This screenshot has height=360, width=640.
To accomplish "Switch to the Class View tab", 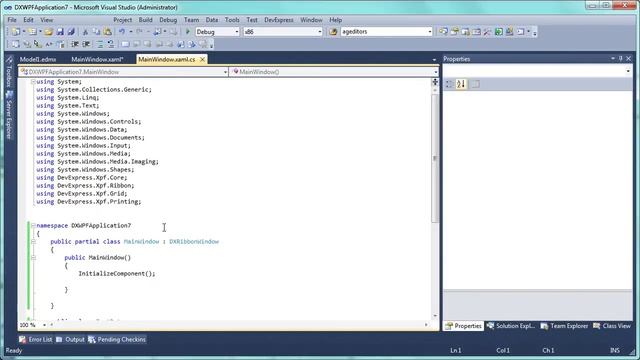I will (x=612, y=326).
